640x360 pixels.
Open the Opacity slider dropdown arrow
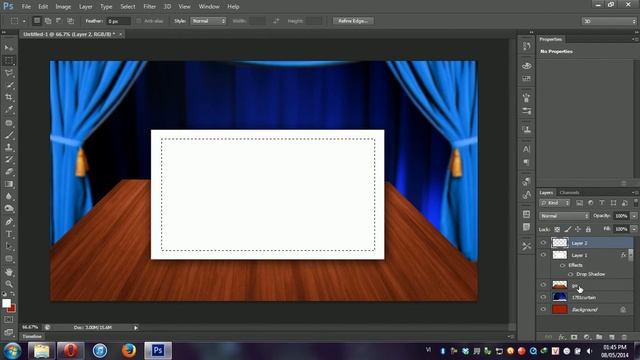tap(634, 216)
